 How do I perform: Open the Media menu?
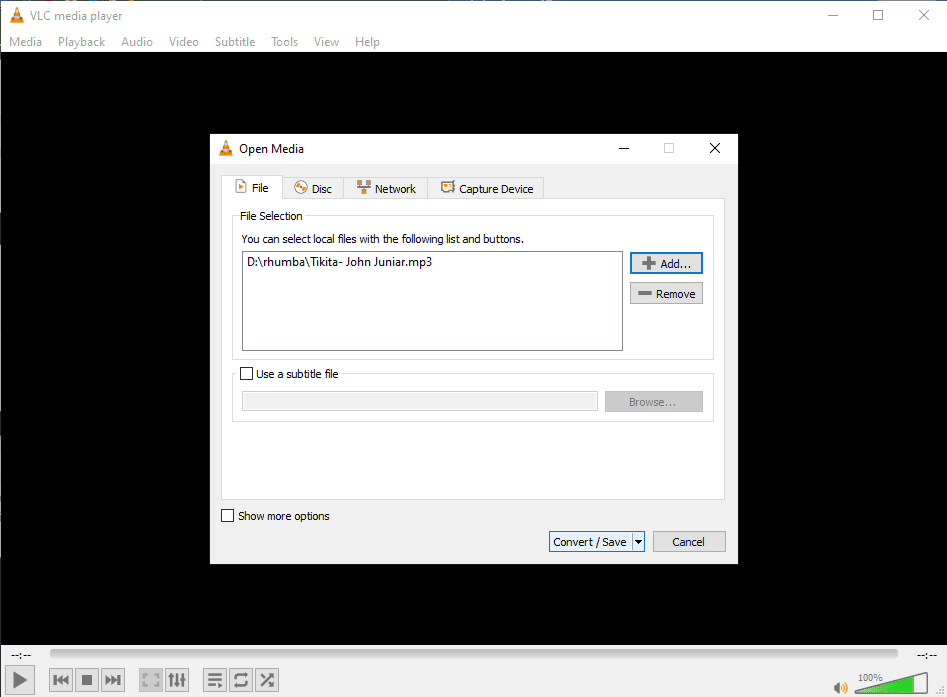pyautogui.click(x=25, y=42)
